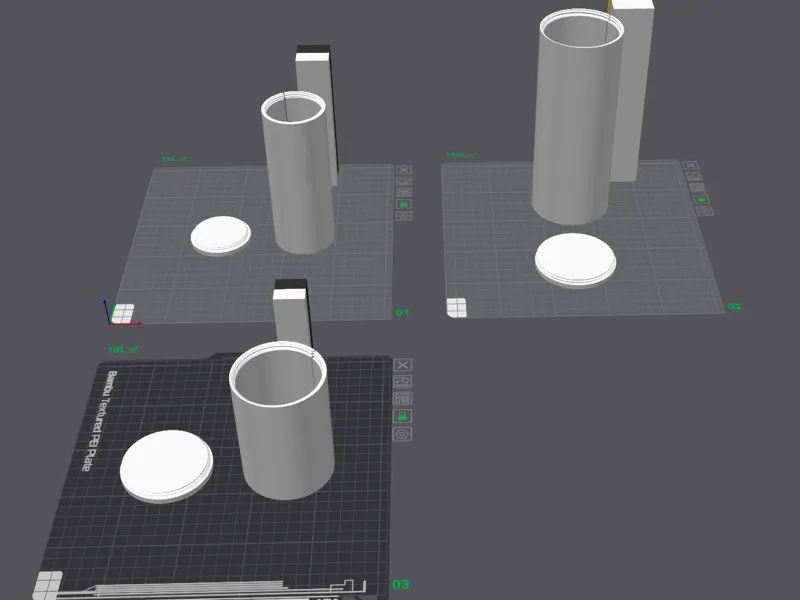Remove plate 02 with its X icon
Screen dimensions: 800x600
click(690, 165)
